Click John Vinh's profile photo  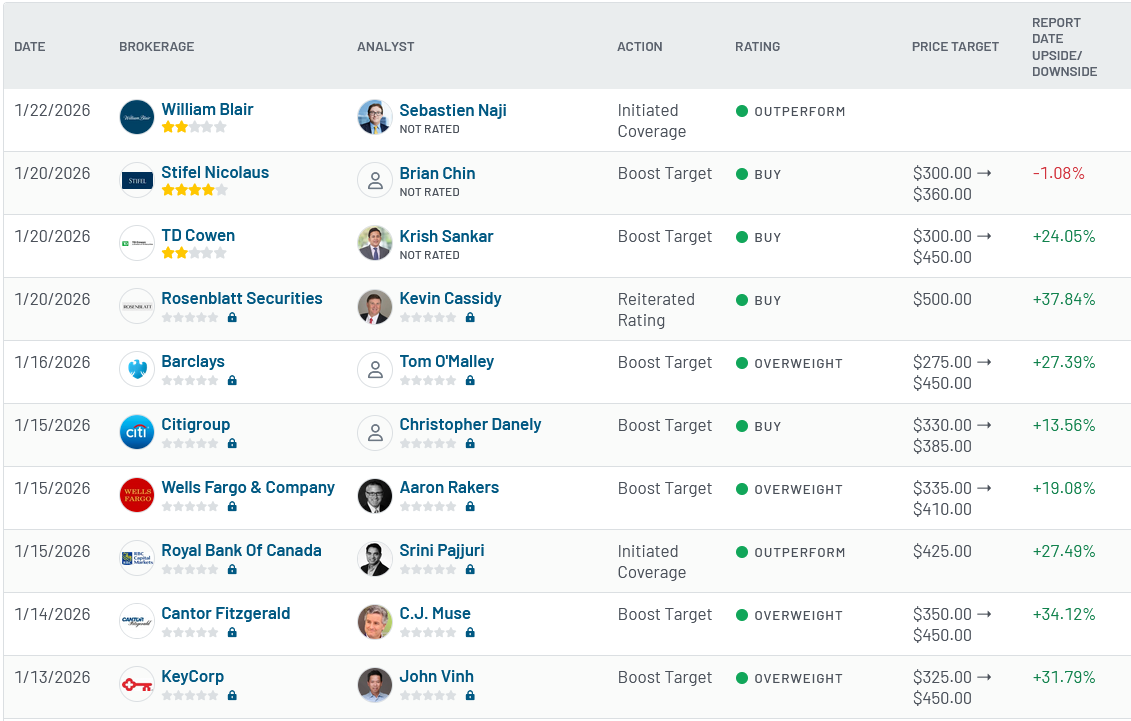pyautogui.click(x=374, y=684)
